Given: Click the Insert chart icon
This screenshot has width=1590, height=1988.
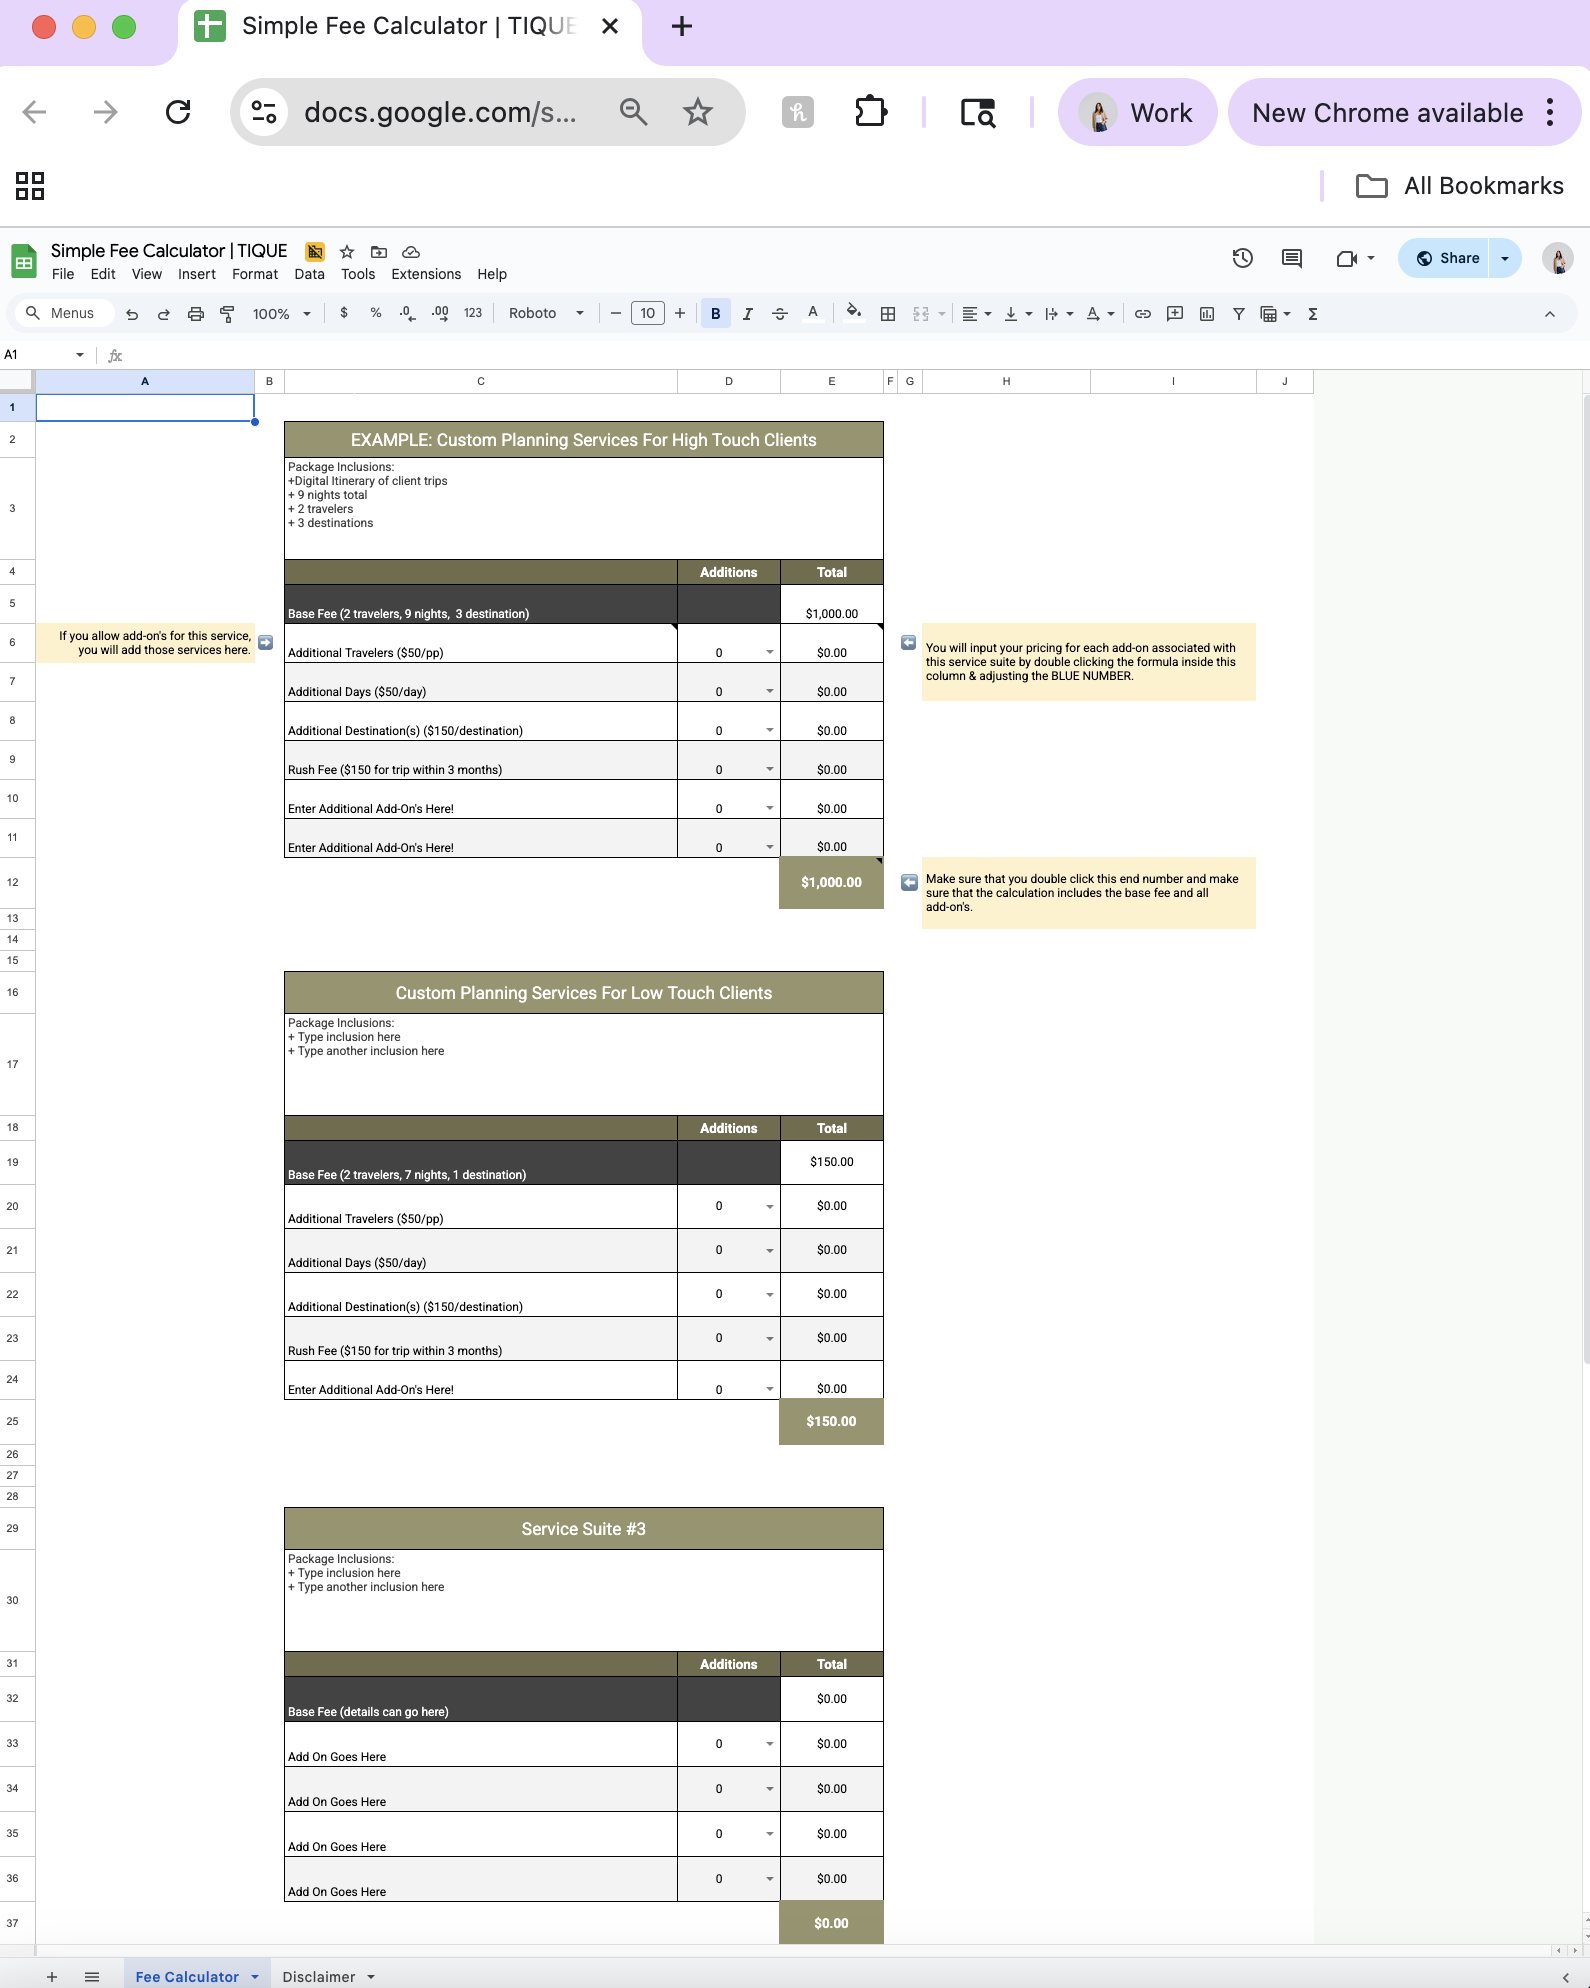Looking at the screenshot, I should tap(1207, 314).
